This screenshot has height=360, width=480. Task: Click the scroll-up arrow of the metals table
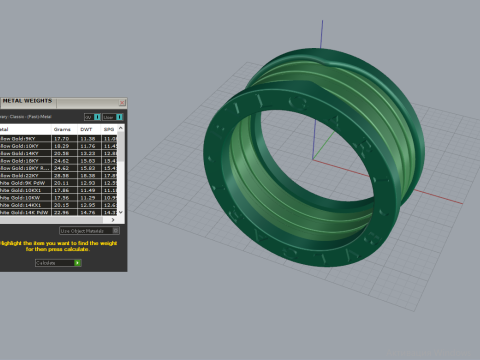121,128
